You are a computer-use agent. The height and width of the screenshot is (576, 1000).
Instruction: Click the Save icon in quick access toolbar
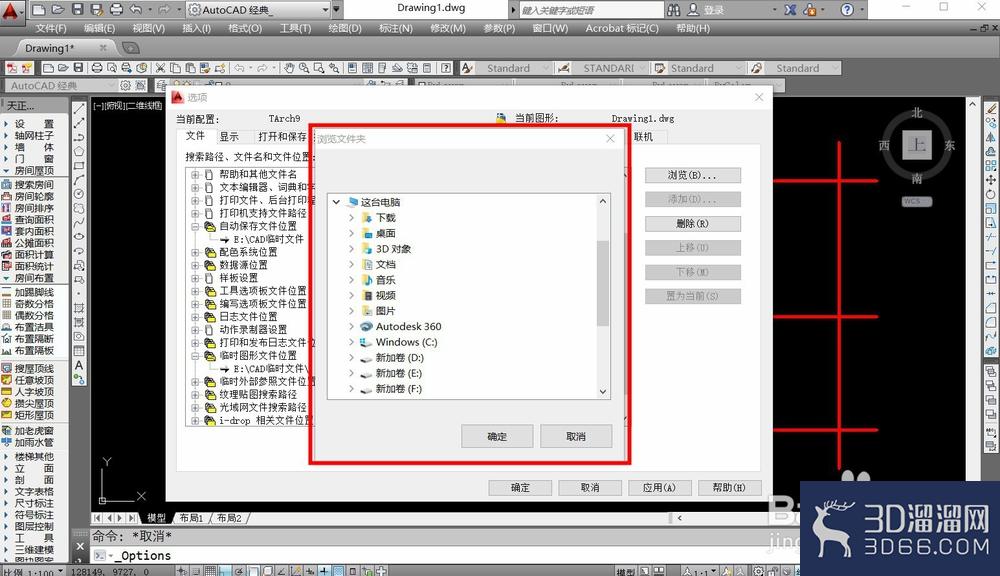click(77, 10)
